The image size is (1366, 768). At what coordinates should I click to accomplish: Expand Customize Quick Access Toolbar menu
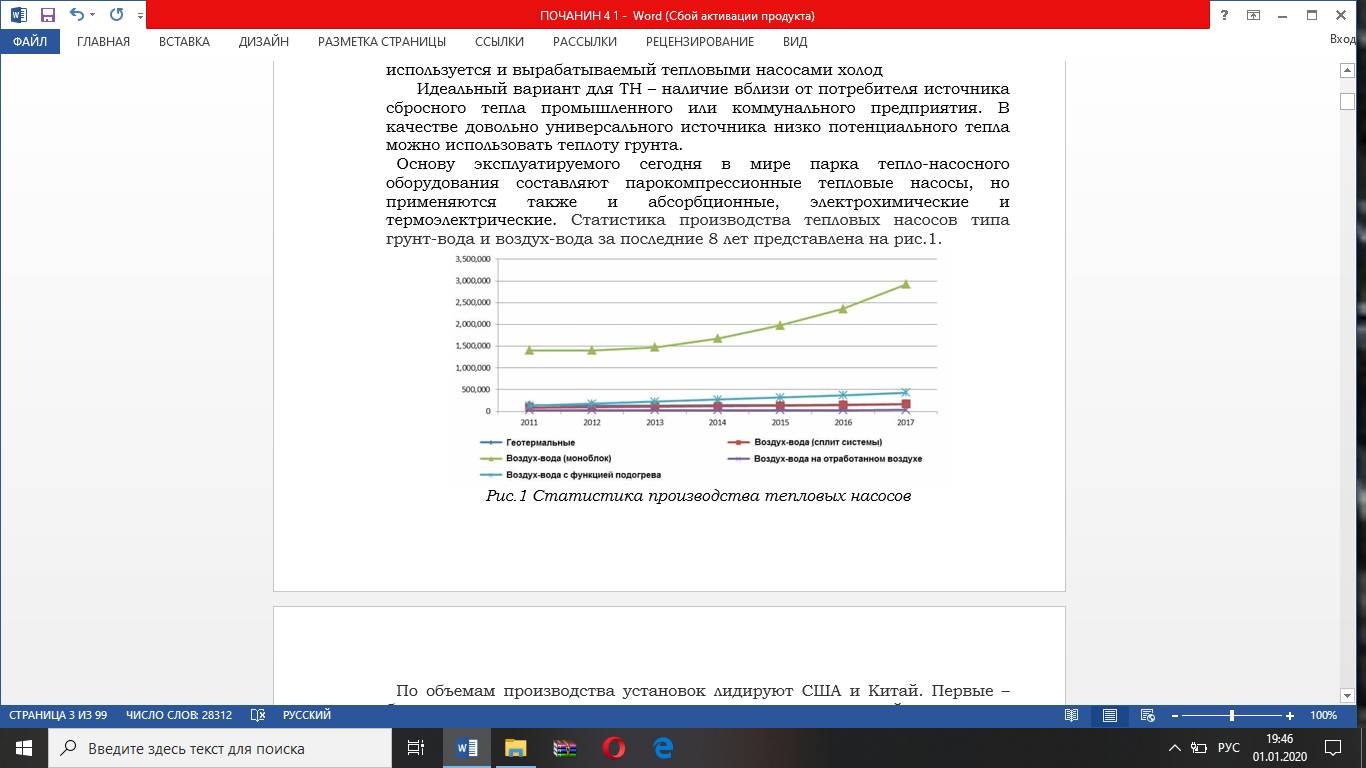[139, 16]
